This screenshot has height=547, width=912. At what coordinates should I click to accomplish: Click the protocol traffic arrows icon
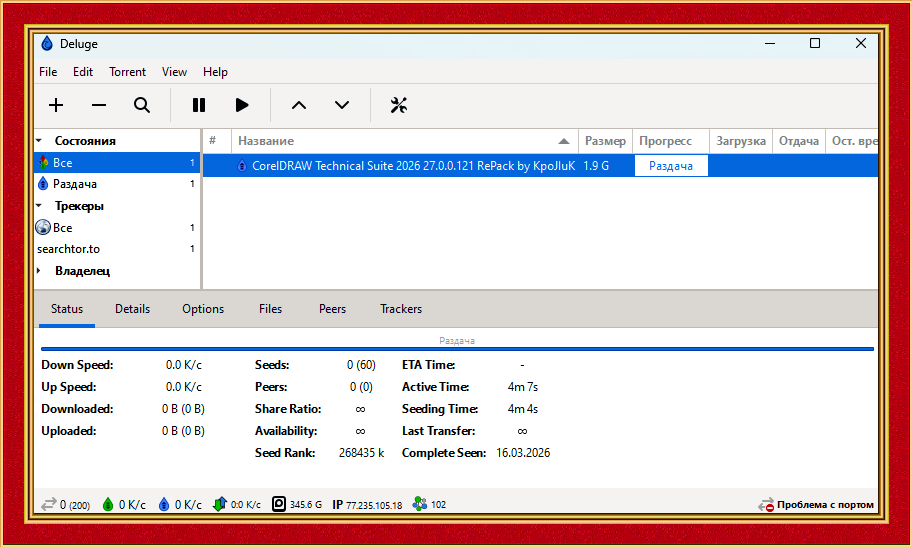[219, 504]
